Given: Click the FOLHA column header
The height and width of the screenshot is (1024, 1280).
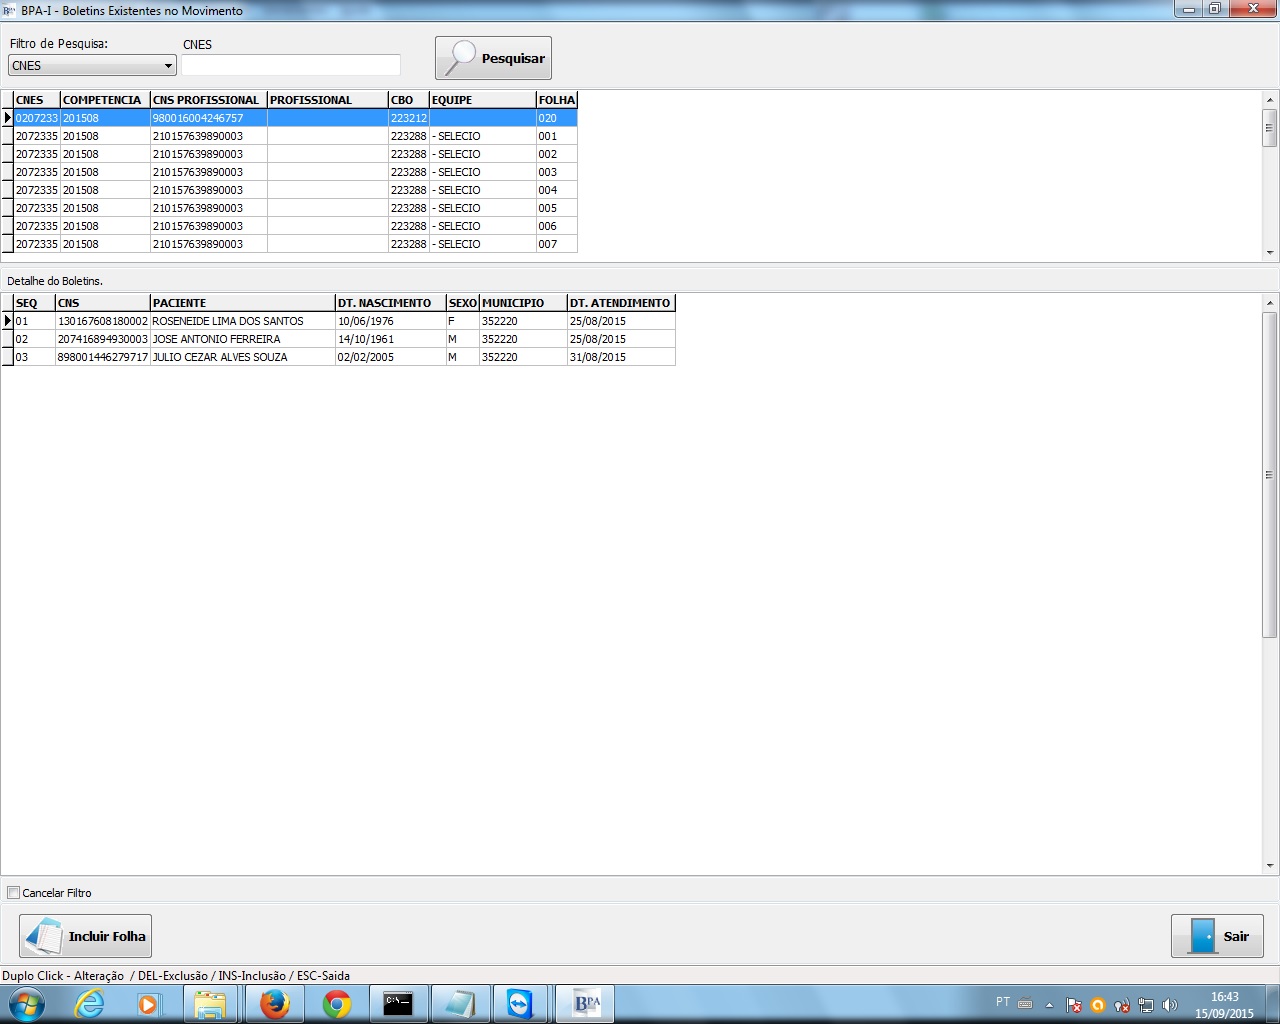Looking at the screenshot, I should click(x=557, y=100).
